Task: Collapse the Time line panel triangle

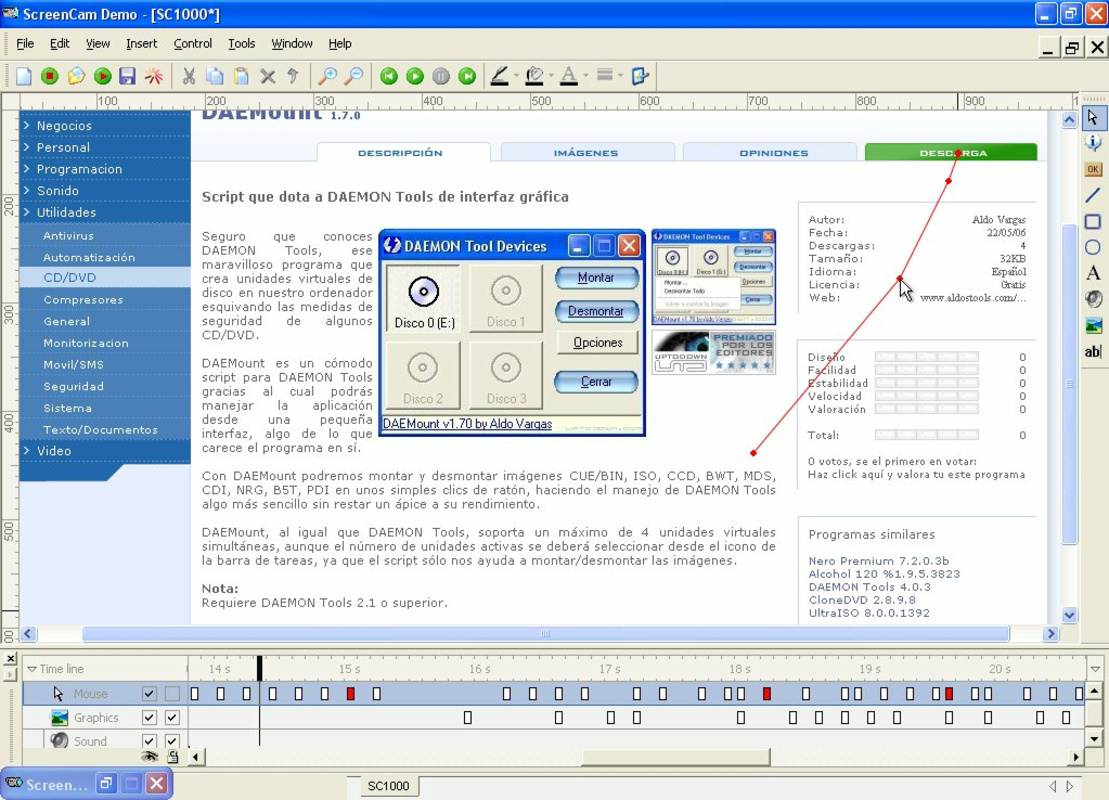Action: pyautogui.click(x=32, y=668)
